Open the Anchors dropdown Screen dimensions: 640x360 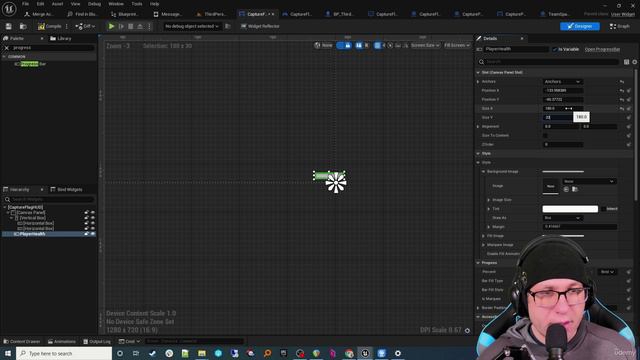pos(562,82)
